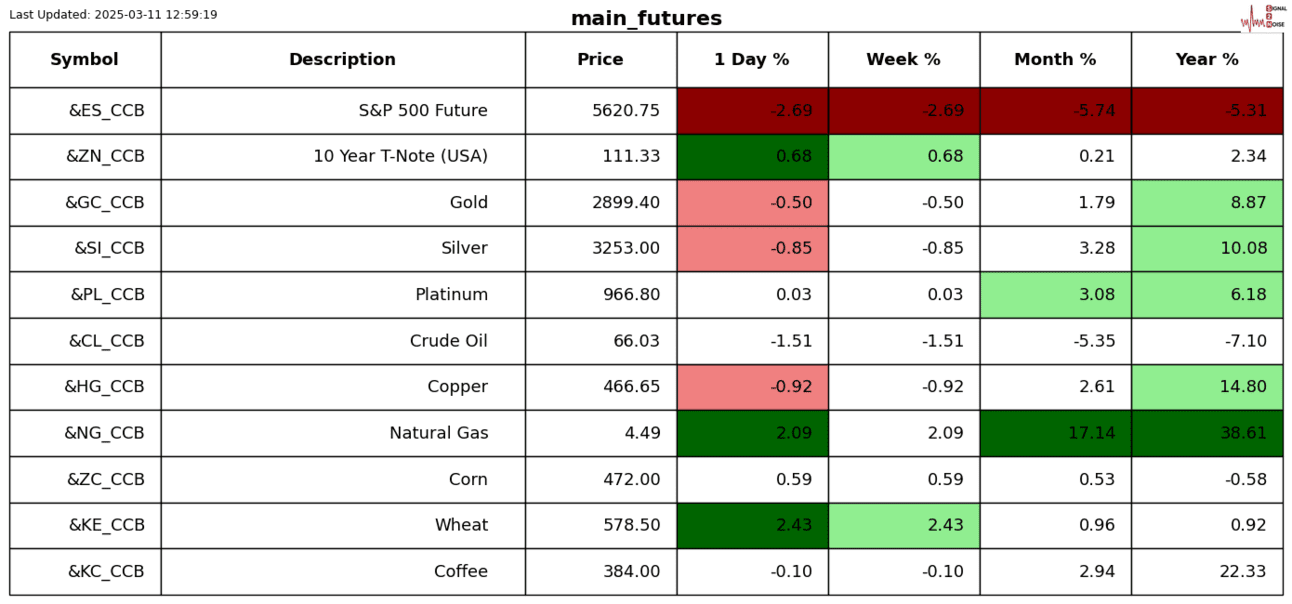This screenshot has width=1292, height=604.
Task: Select the &KC_CCB Coffee symbol cell
Action: (85, 572)
